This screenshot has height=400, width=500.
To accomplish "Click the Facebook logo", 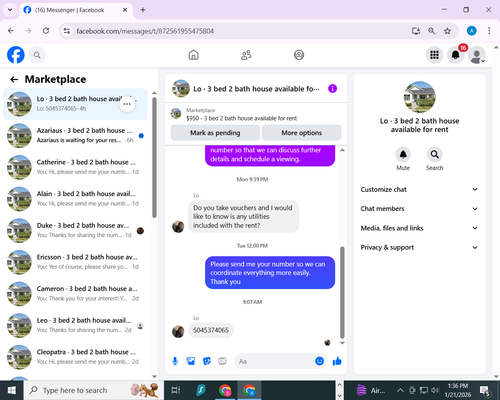I will tap(16, 55).
